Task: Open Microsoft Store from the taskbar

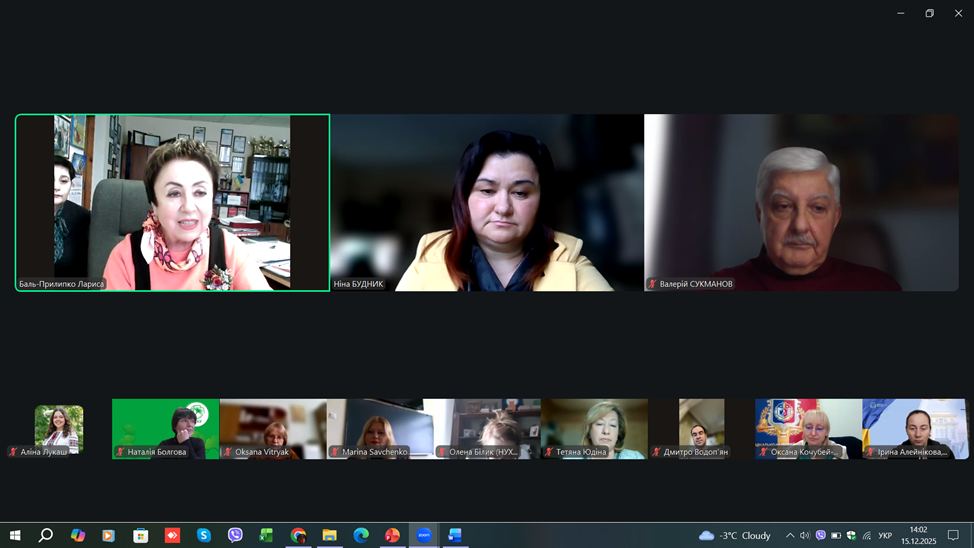Action: (x=141, y=535)
